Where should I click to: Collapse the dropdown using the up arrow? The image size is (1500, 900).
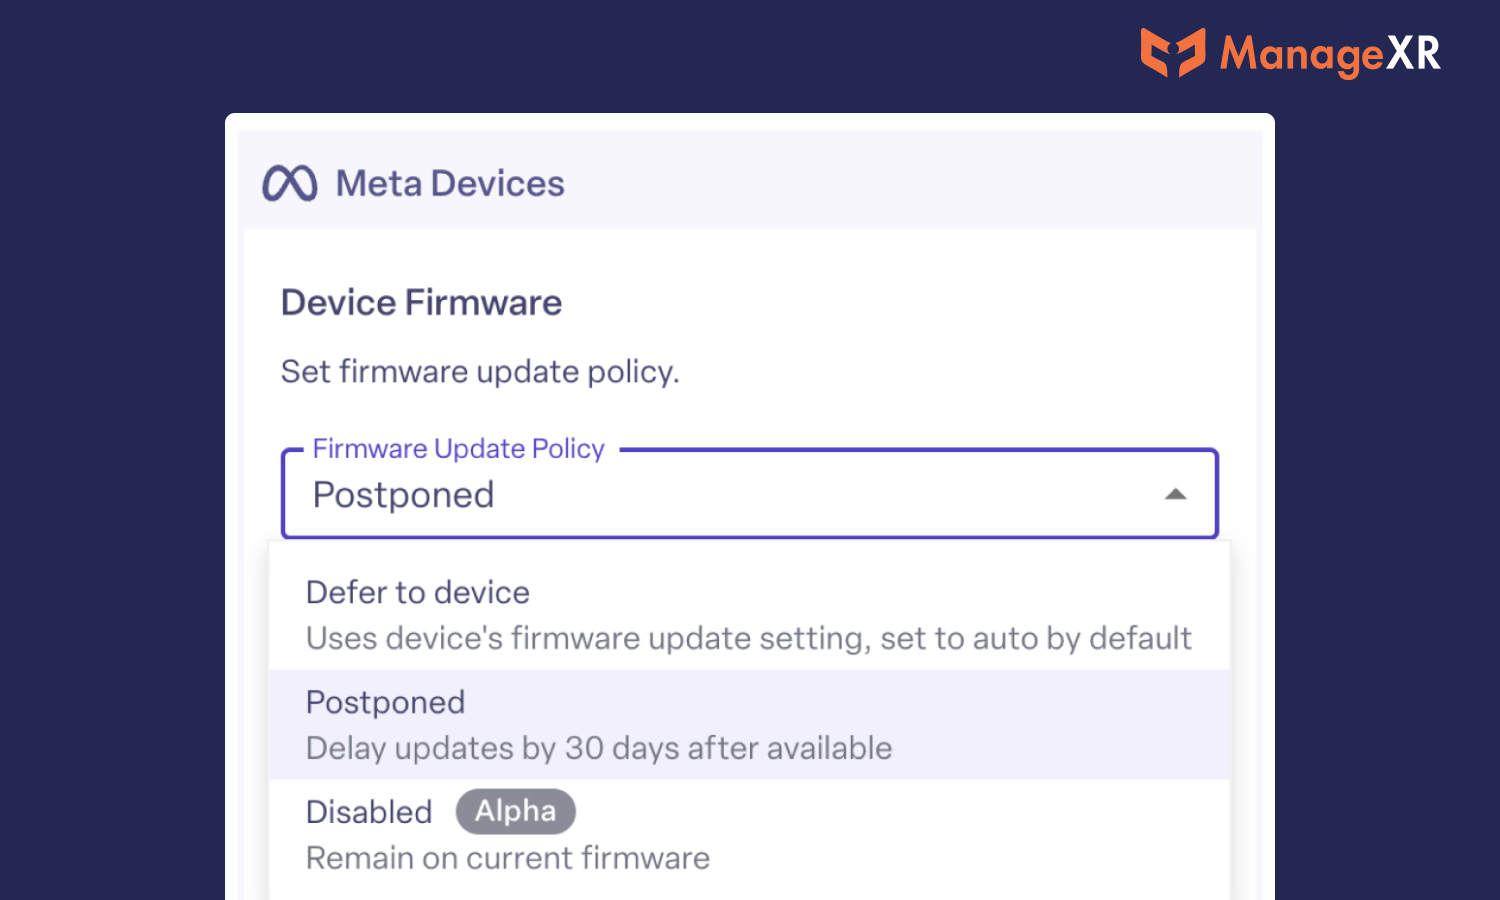1176,494
